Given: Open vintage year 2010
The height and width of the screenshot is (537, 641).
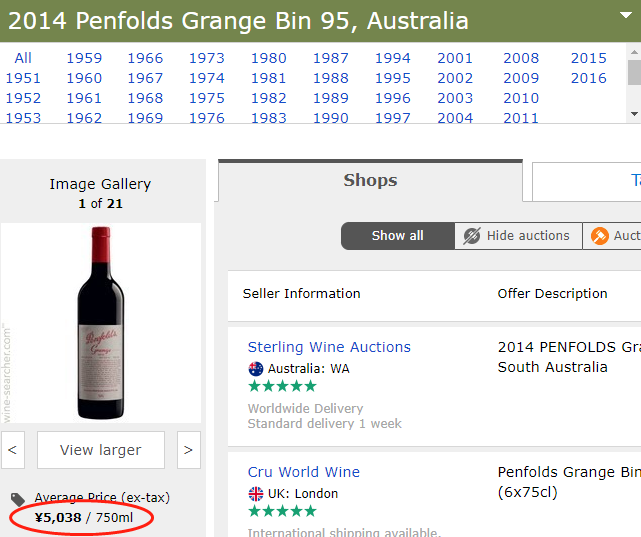Looking at the screenshot, I should 521,98.
